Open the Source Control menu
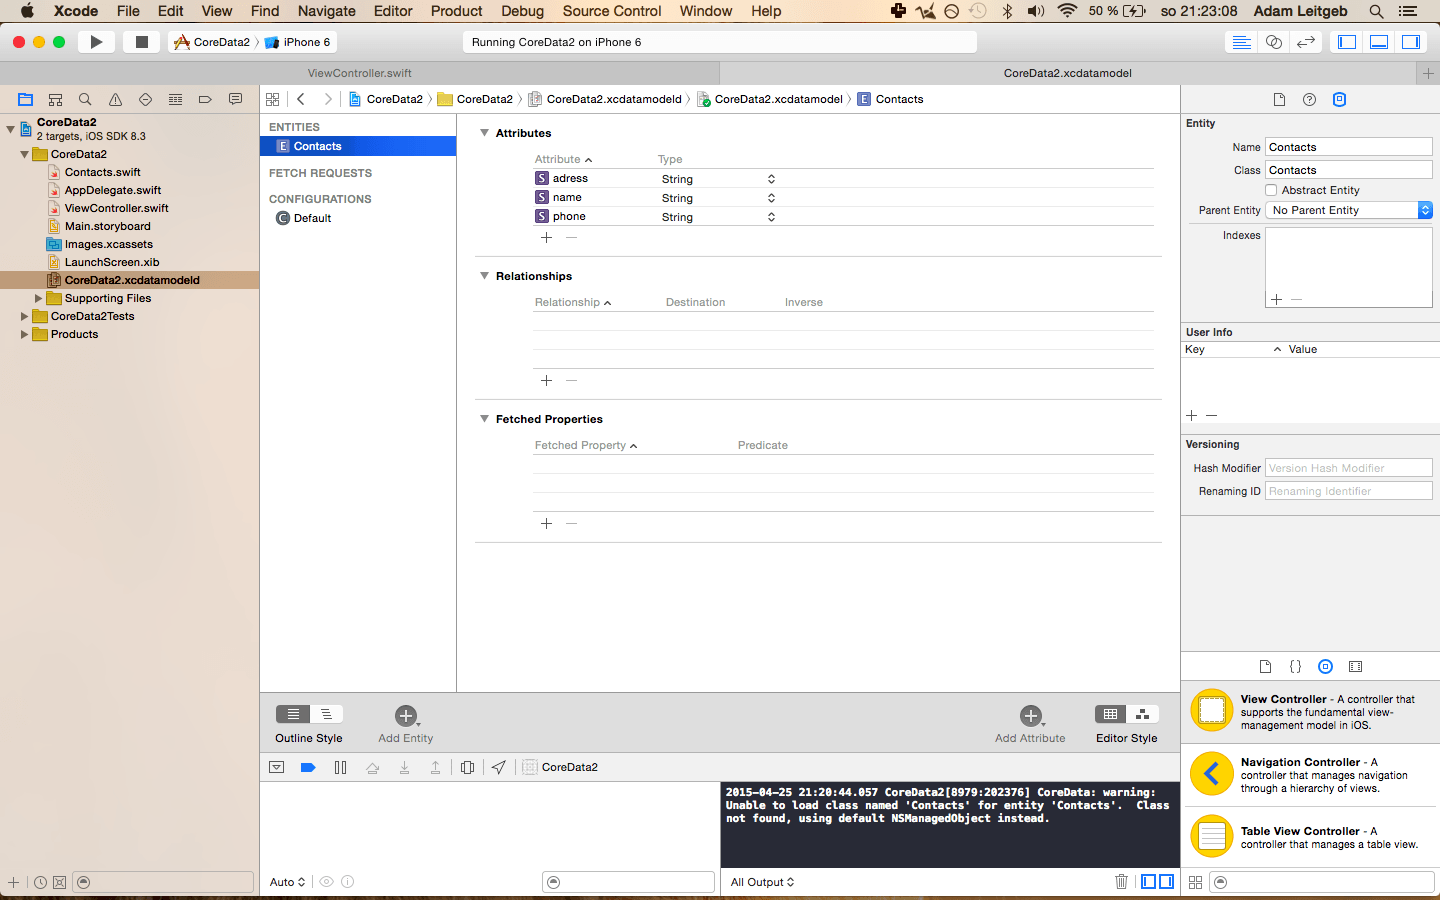The image size is (1440, 900). tap(612, 11)
